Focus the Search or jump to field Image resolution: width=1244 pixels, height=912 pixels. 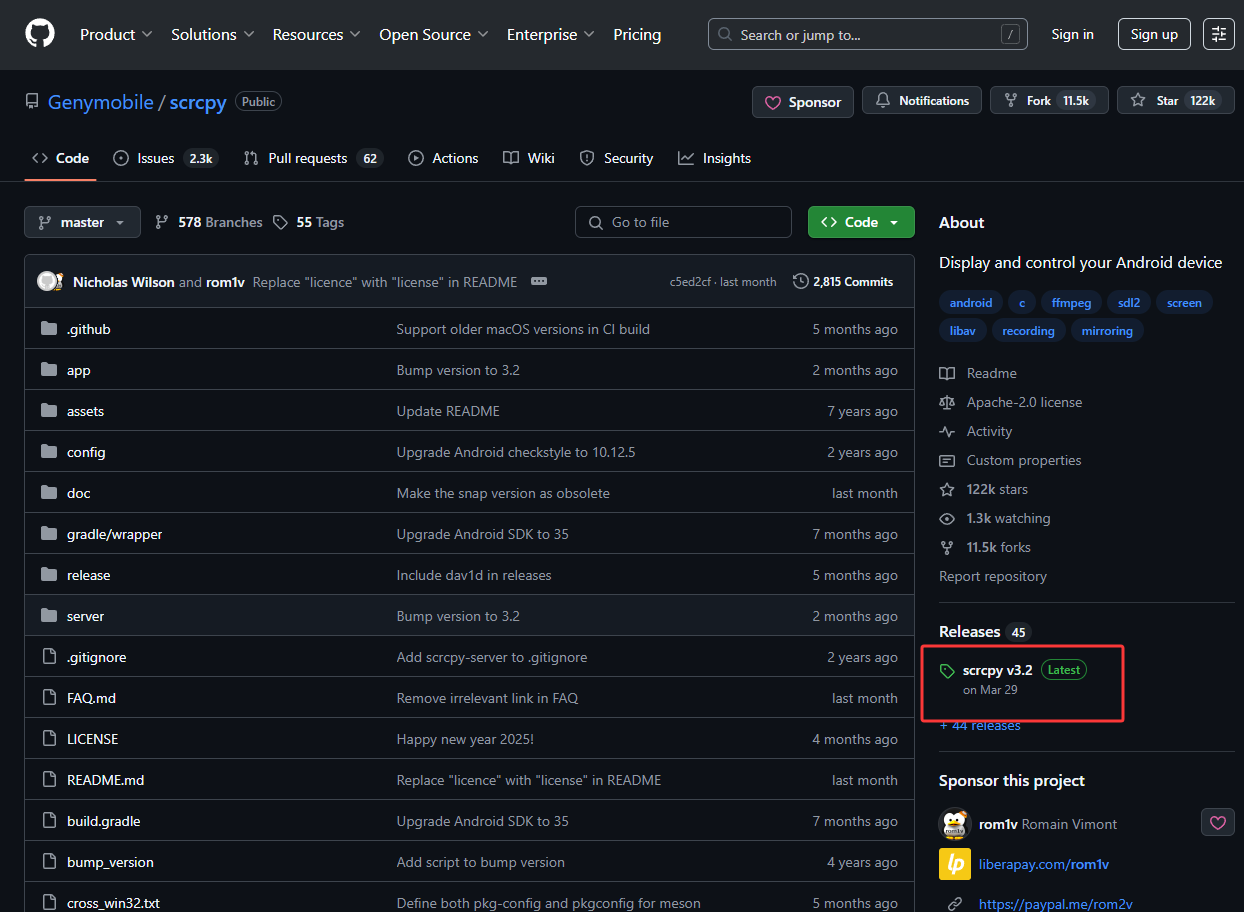pos(869,34)
